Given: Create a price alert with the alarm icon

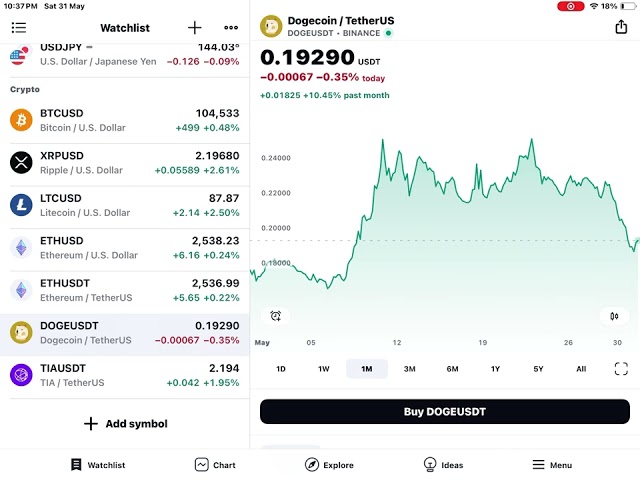Looking at the screenshot, I should tap(275, 316).
